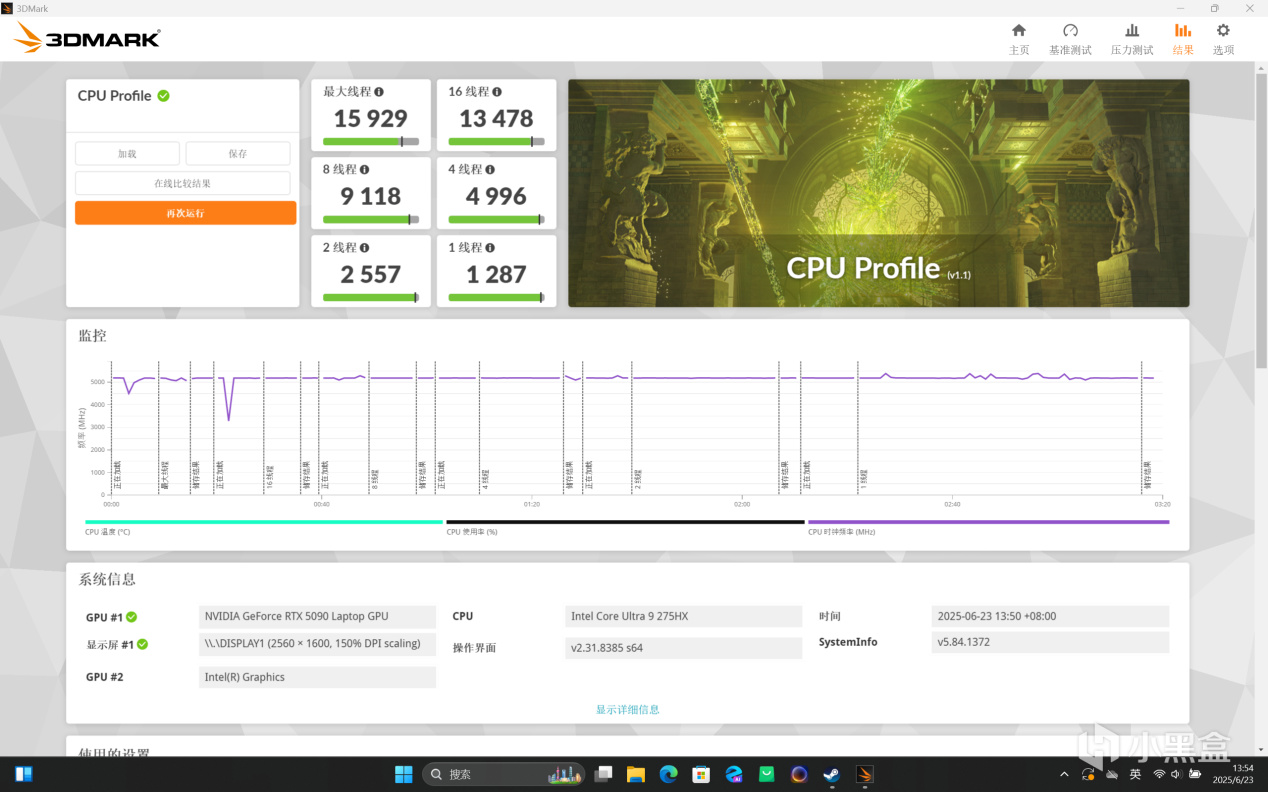Open Microsoft Store from taskbar
Image resolution: width=1268 pixels, height=792 pixels.
click(701, 774)
